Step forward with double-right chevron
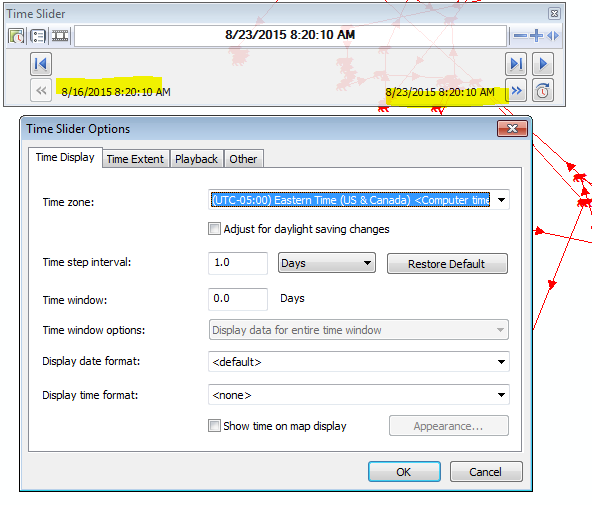 pos(516,91)
